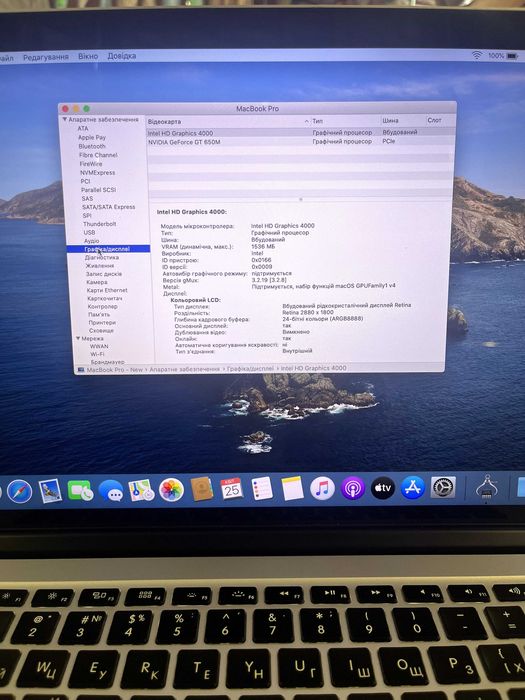Screen dimensions: 525x700
Task: Open the Довідка menu
Action: (x=121, y=56)
